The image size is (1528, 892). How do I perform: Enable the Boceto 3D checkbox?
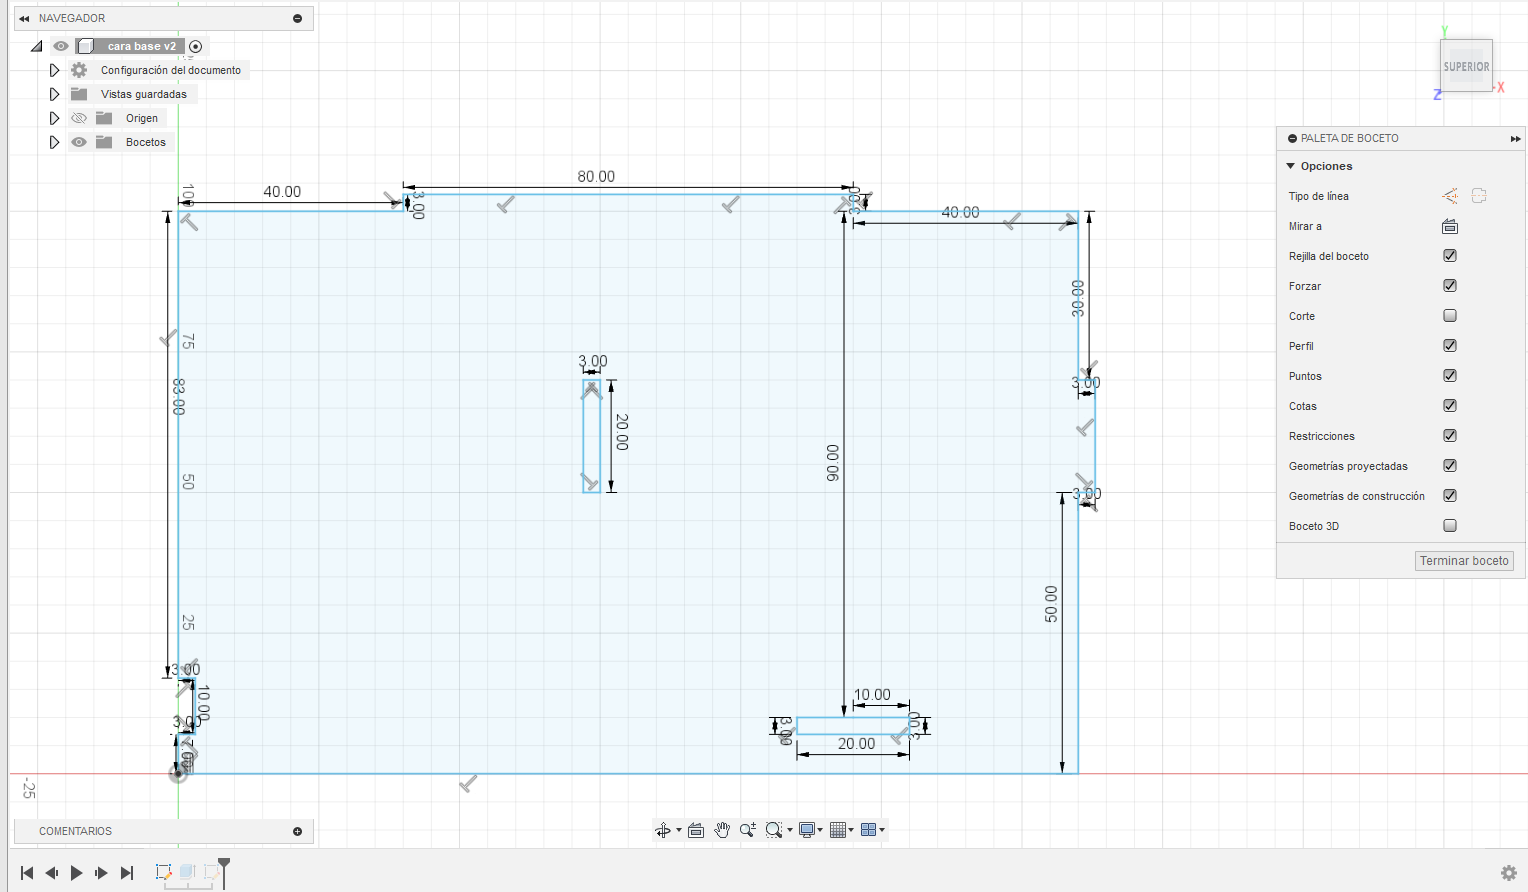[x=1450, y=526]
